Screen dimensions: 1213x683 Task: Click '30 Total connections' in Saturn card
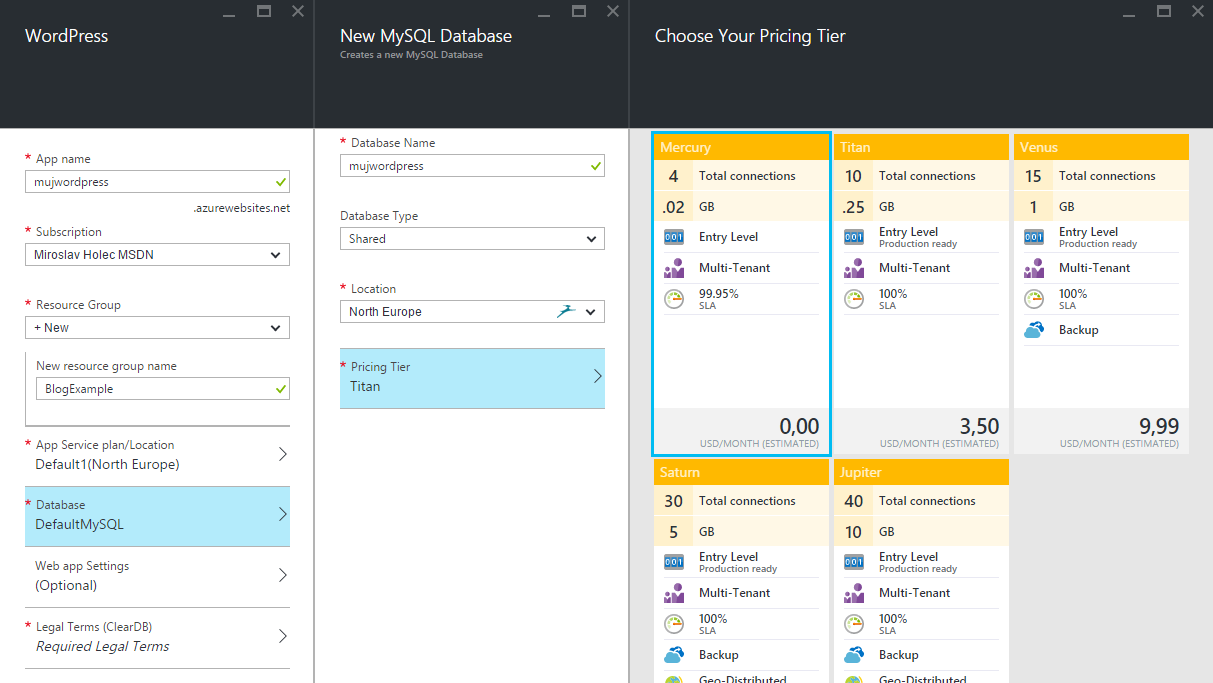point(741,501)
